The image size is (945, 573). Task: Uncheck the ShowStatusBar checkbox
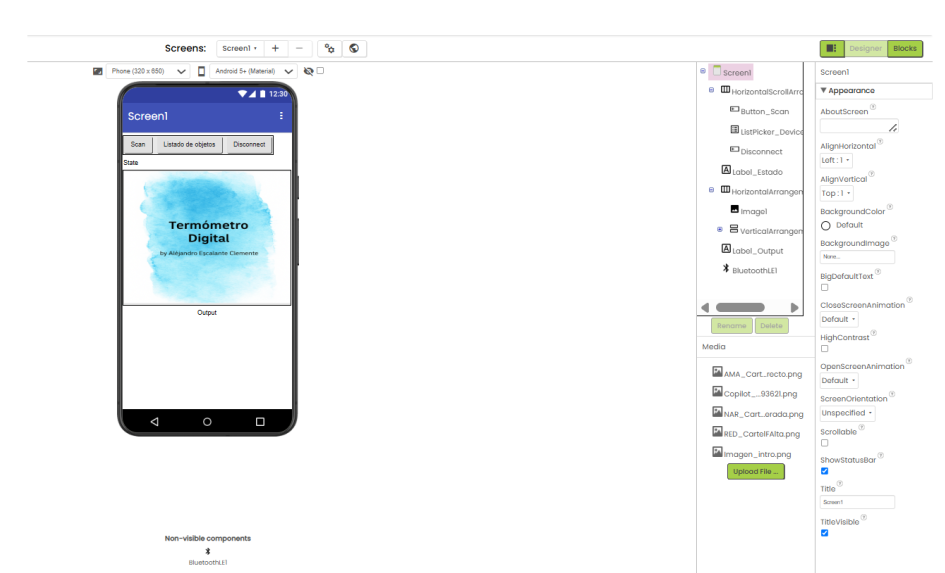tap(824, 470)
